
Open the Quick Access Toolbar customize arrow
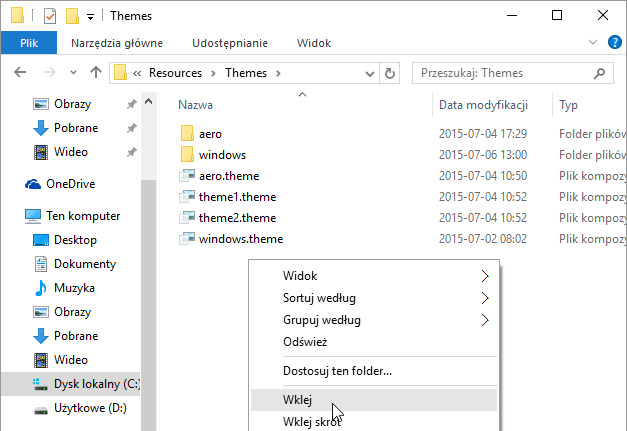coord(91,17)
